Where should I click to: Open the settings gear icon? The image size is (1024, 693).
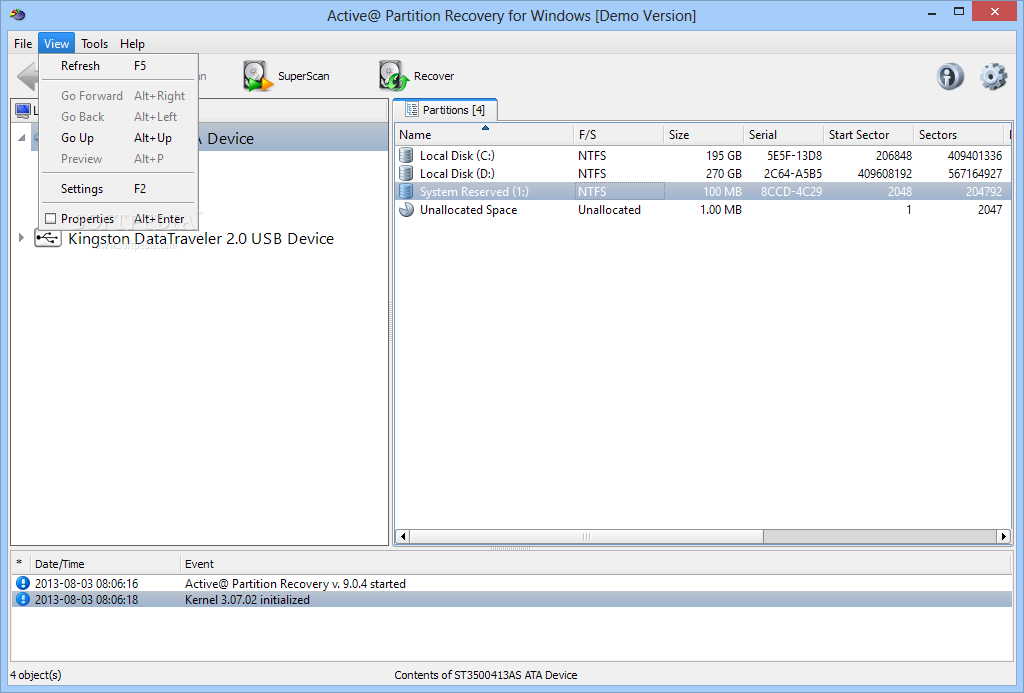click(993, 76)
